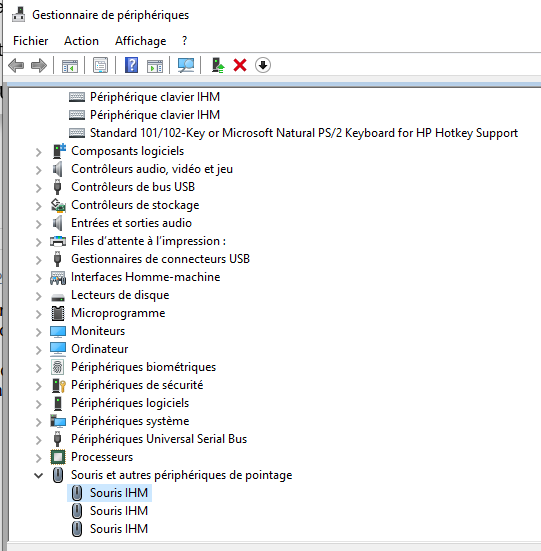Open the Action menu

[81, 41]
